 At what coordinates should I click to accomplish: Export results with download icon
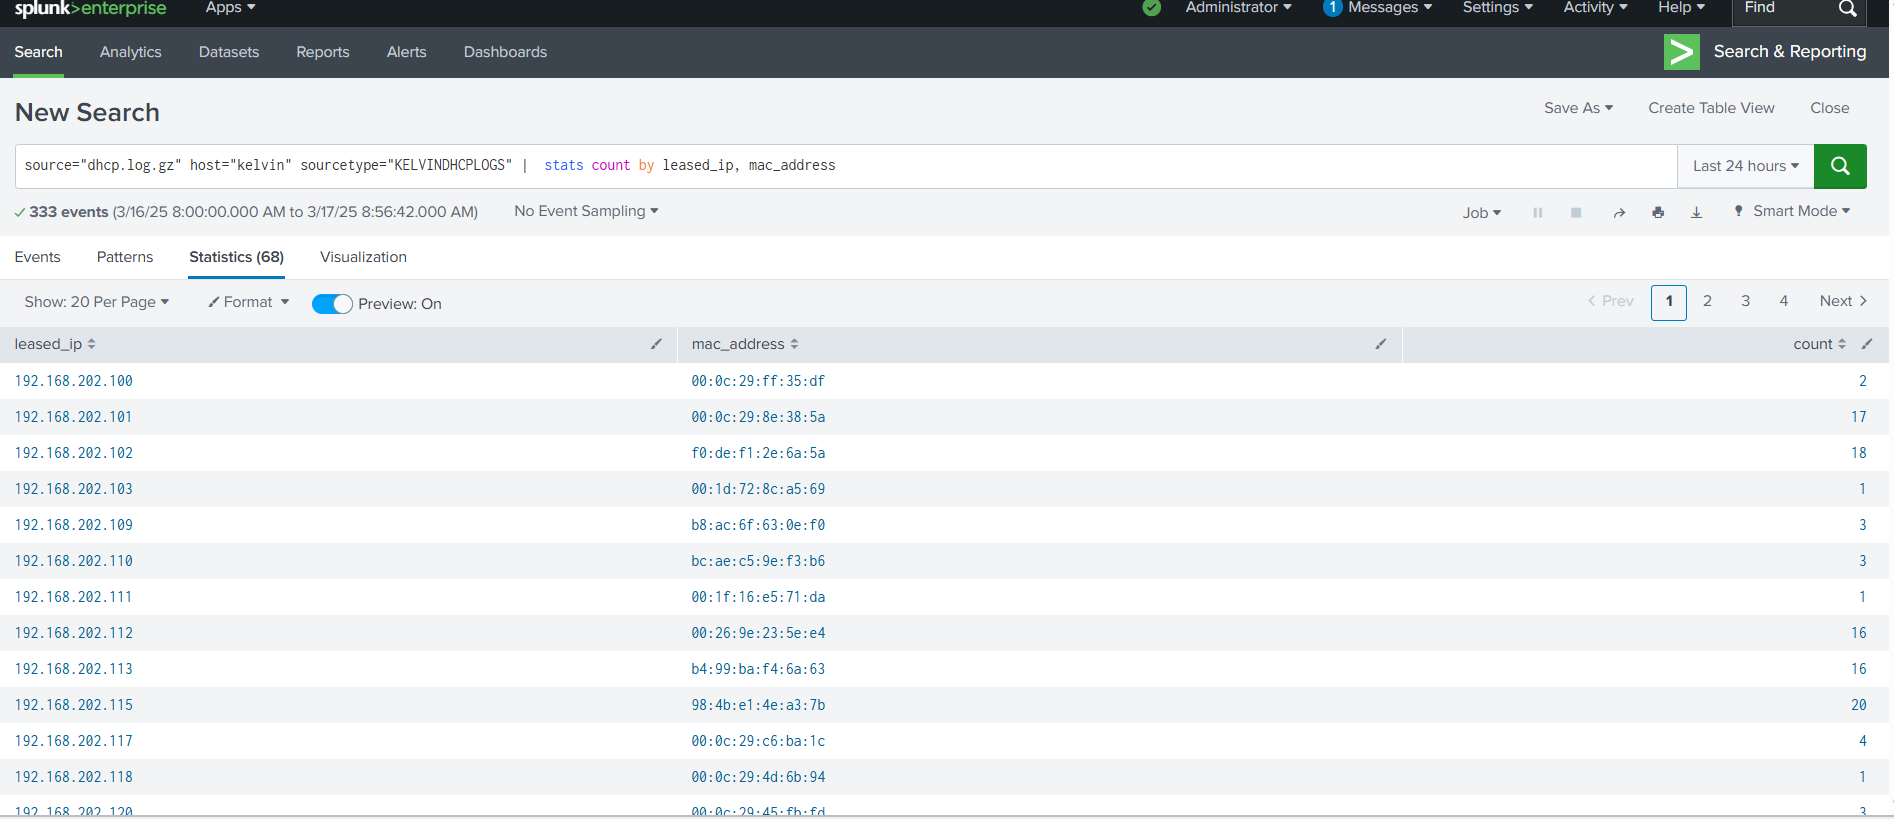click(x=1696, y=212)
